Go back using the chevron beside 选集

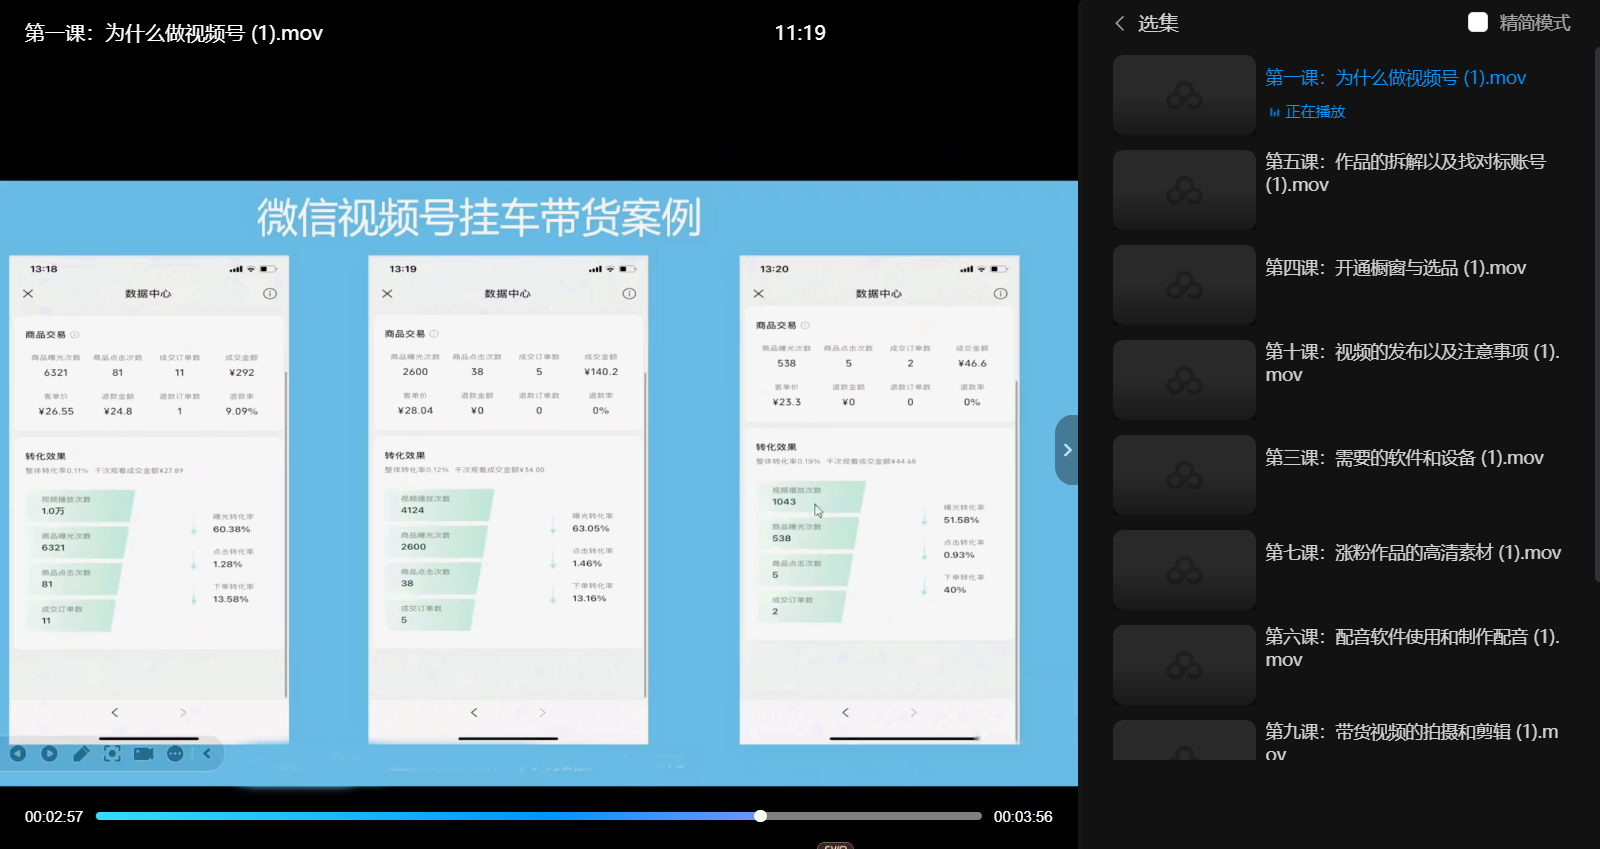coord(1120,23)
